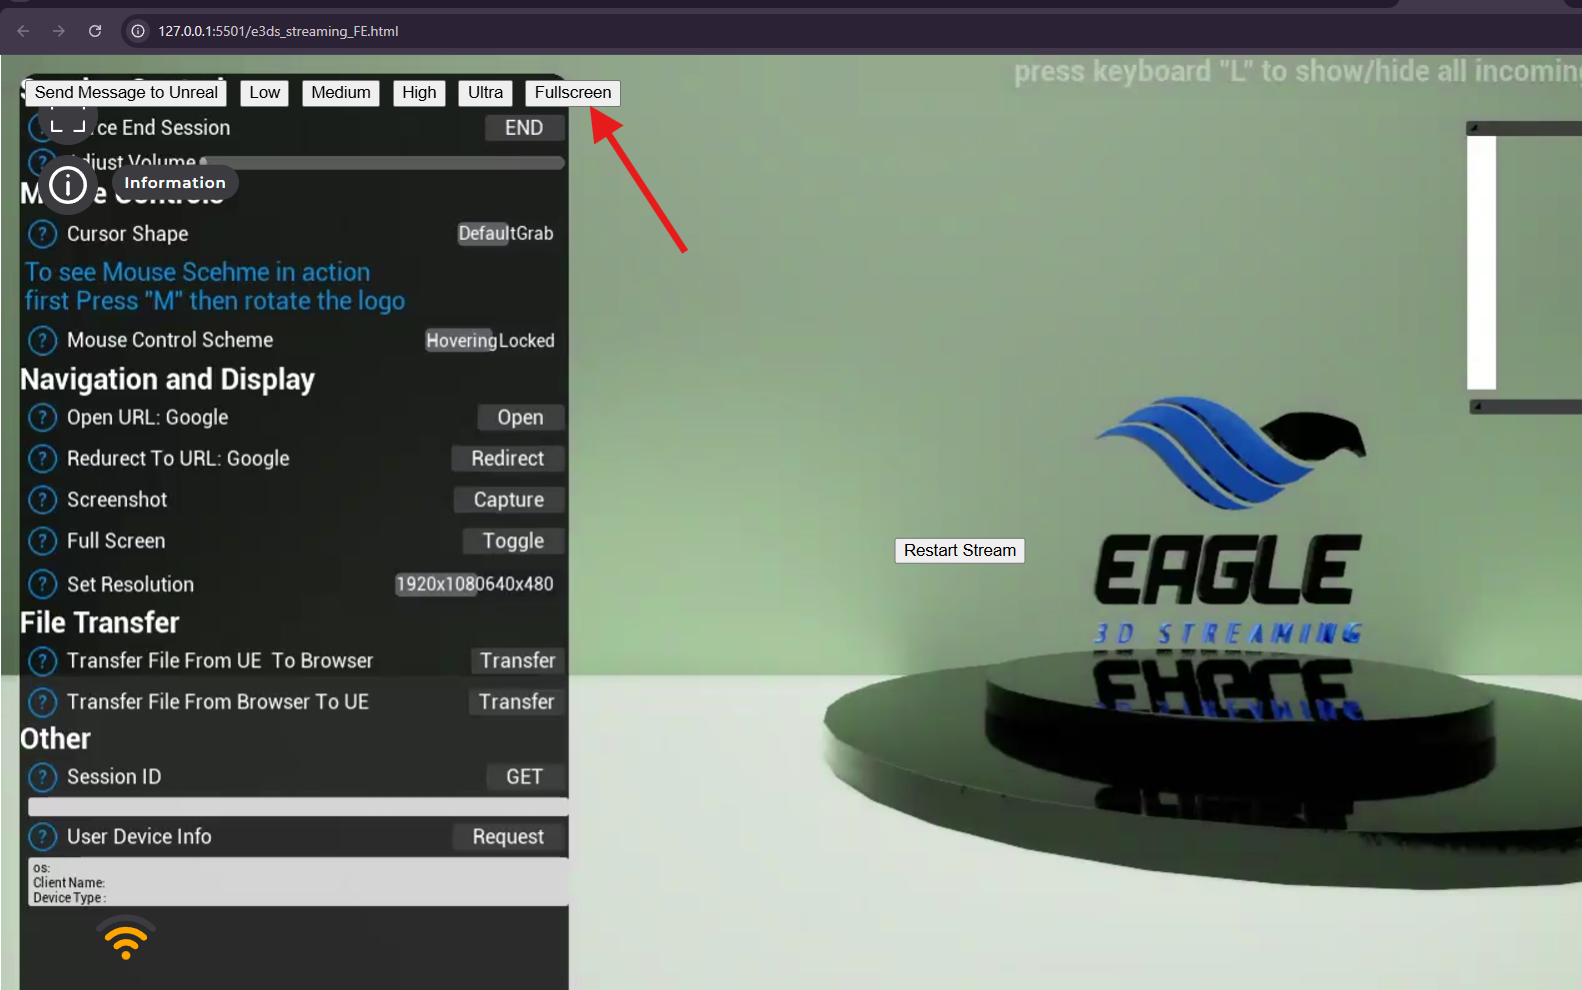Click the Restart Stream button
This screenshot has height=990, width=1582.
click(960, 551)
